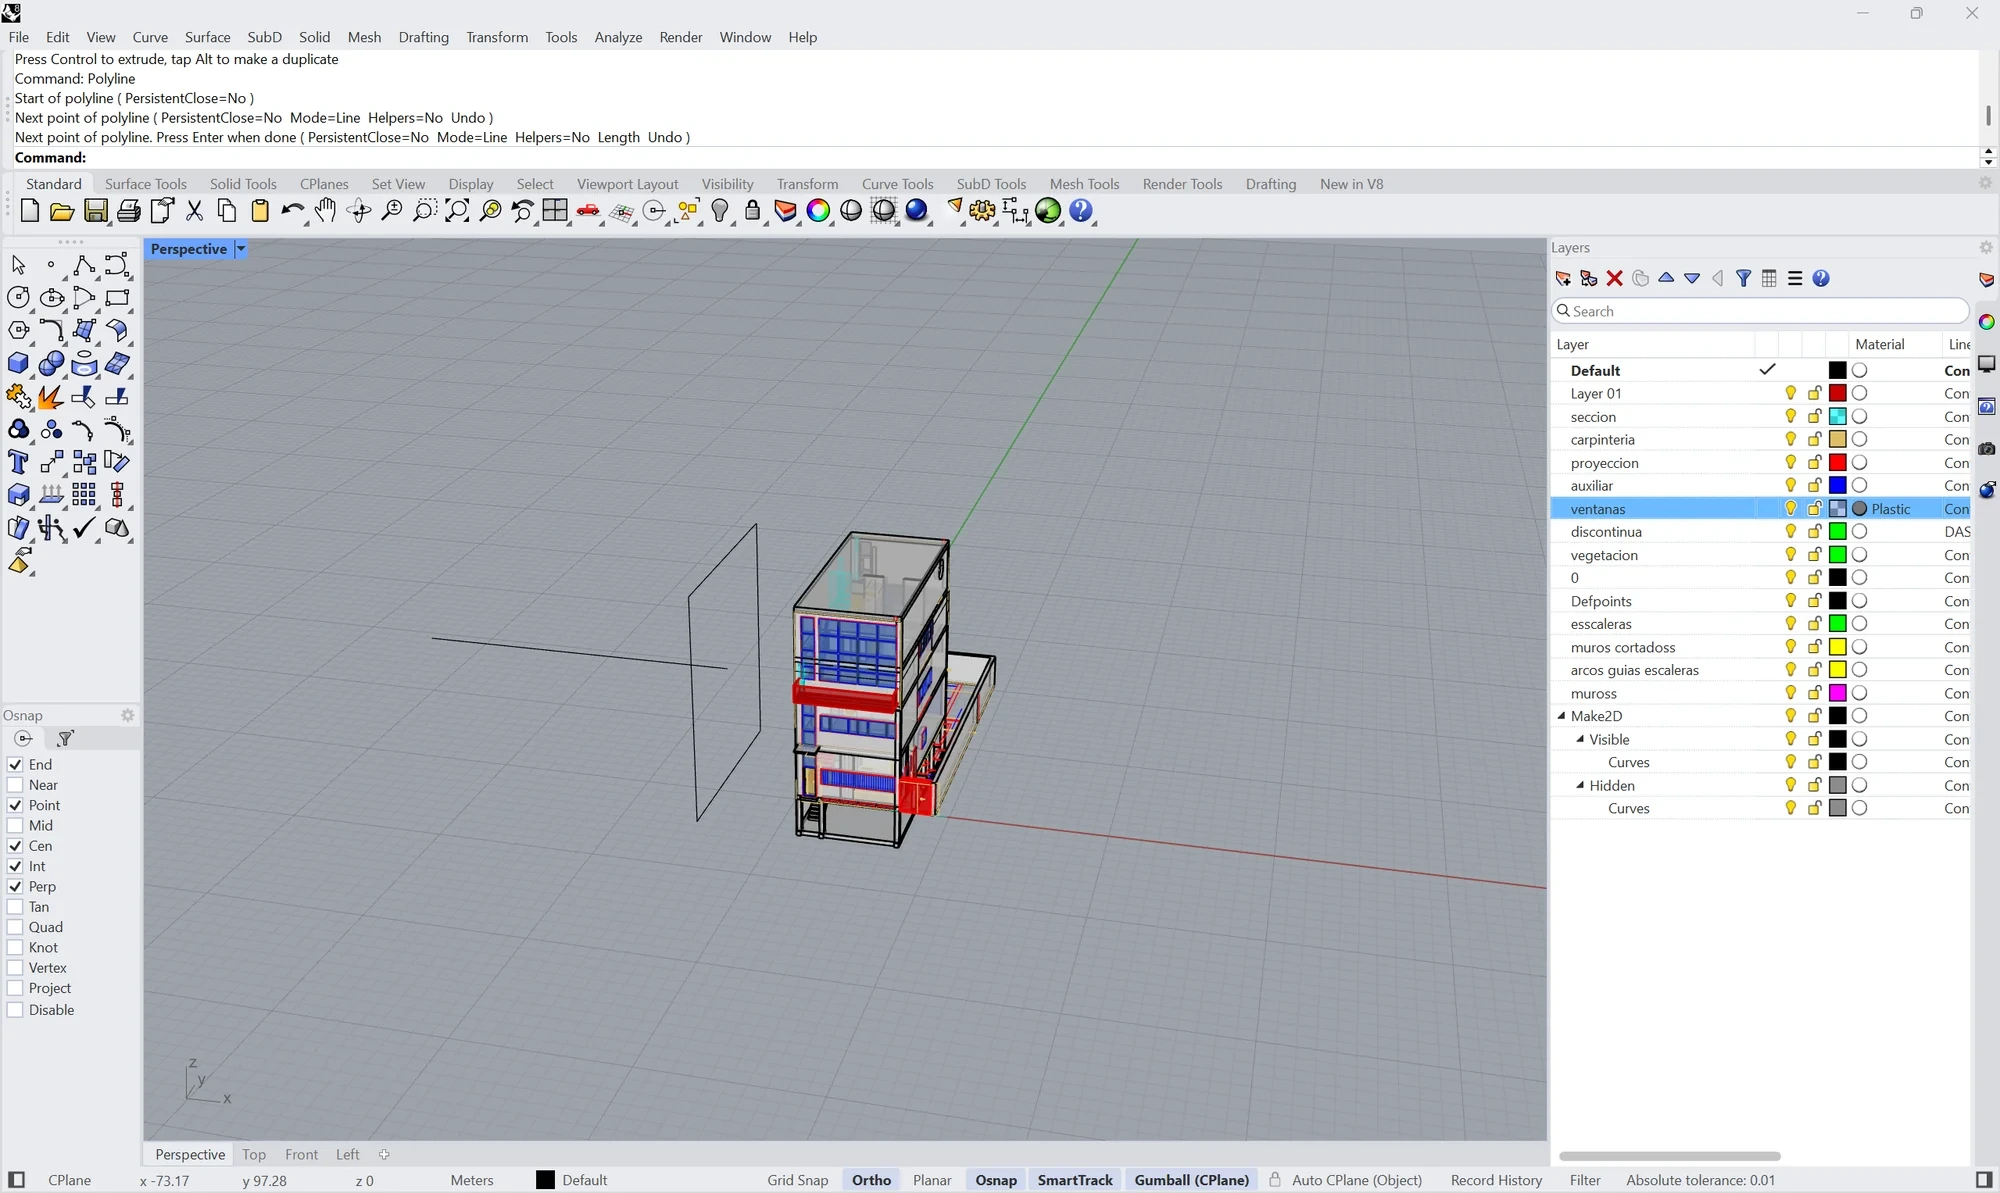This screenshot has width=2000, height=1193.
Task: Collapse the Visible sublayer
Action: (x=1580, y=739)
